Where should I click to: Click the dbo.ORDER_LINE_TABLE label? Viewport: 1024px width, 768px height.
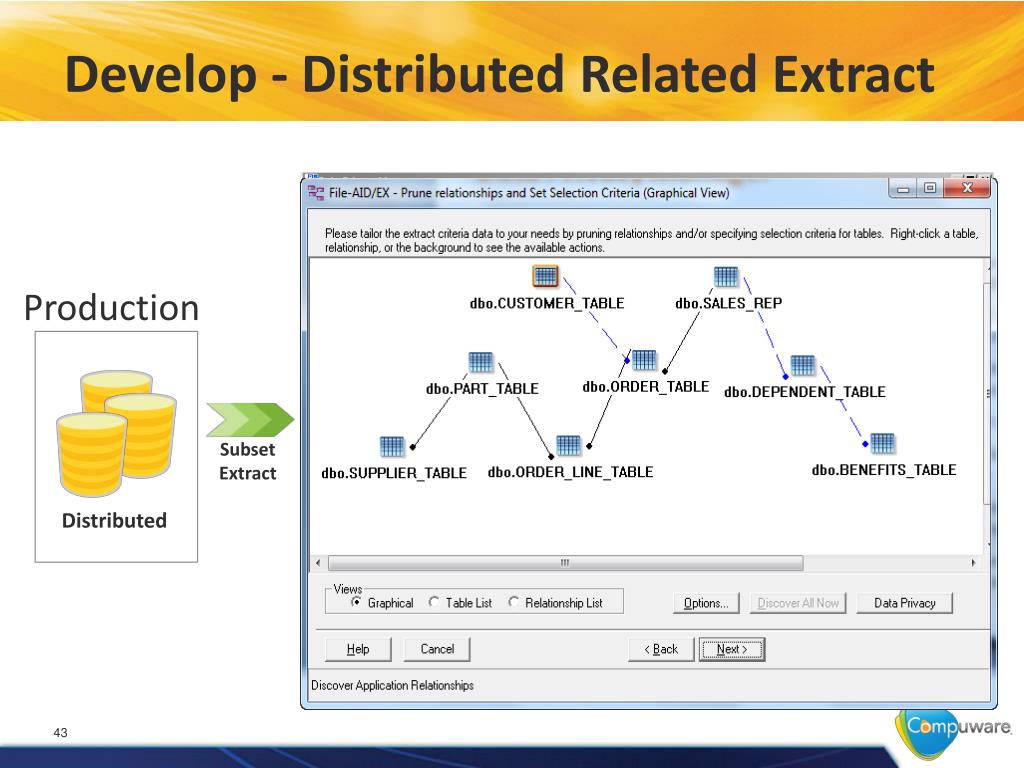tap(570, 472)
